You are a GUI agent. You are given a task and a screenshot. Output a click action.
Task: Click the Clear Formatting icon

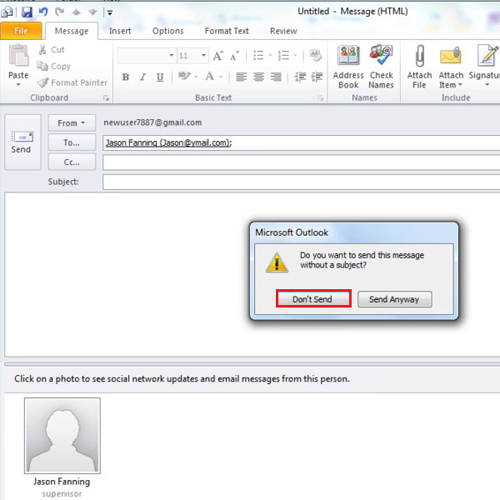(315, 55)
